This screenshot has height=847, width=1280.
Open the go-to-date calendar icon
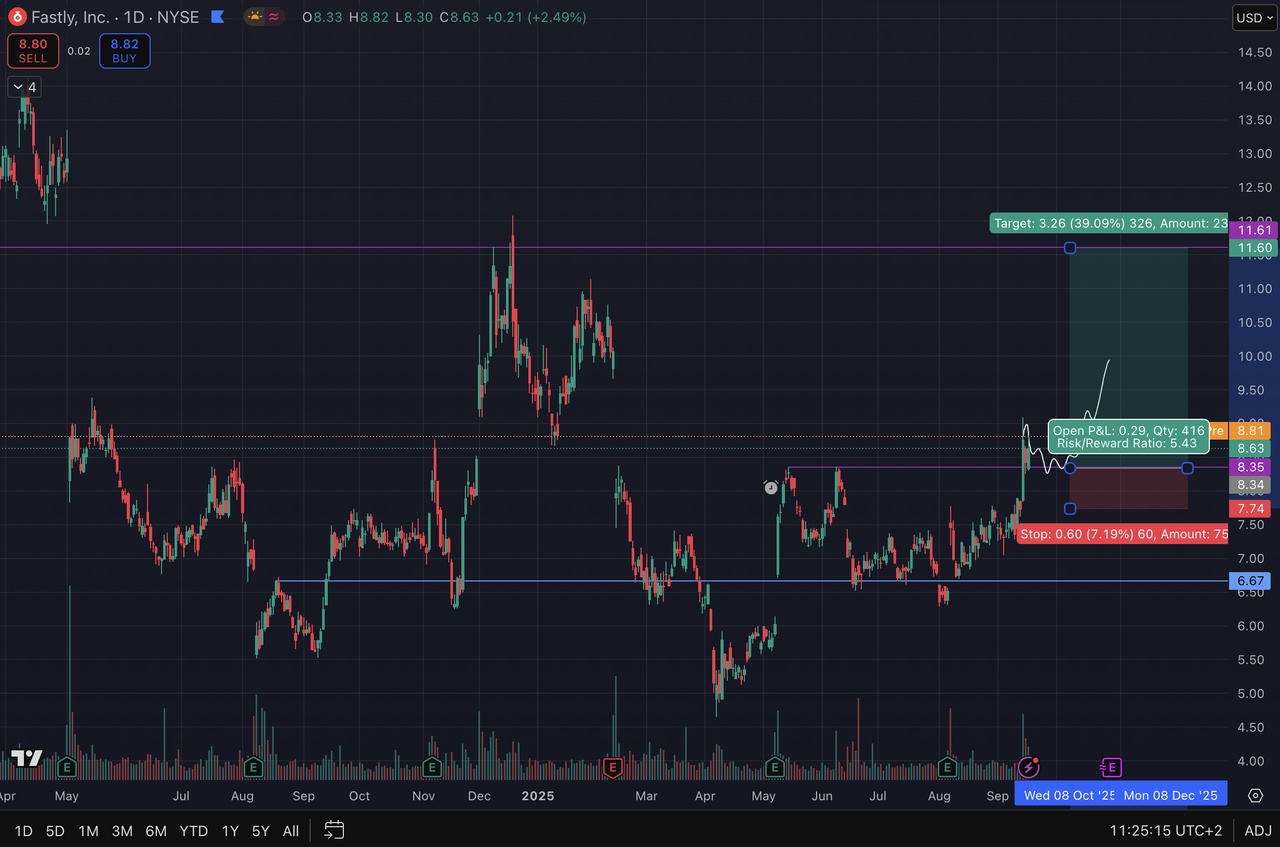pyautogui.click(x=335, y=830)
